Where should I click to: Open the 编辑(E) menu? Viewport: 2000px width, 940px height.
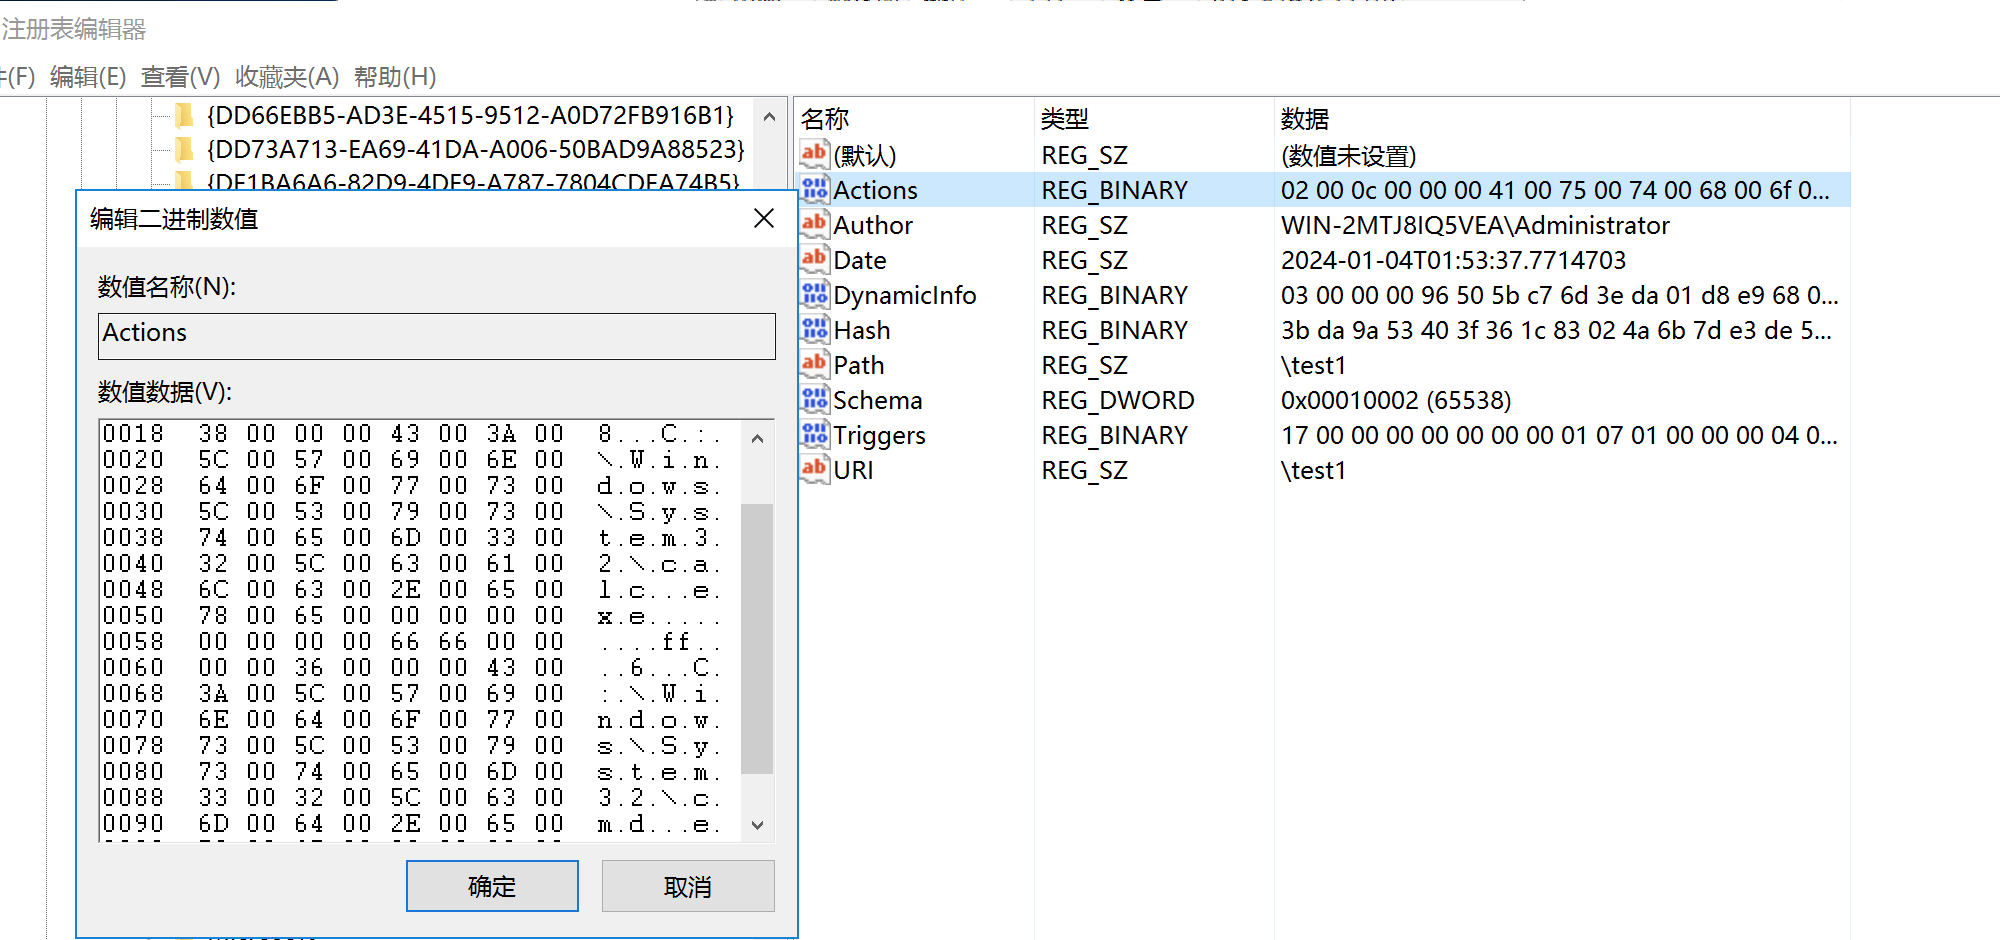(88, 77)
